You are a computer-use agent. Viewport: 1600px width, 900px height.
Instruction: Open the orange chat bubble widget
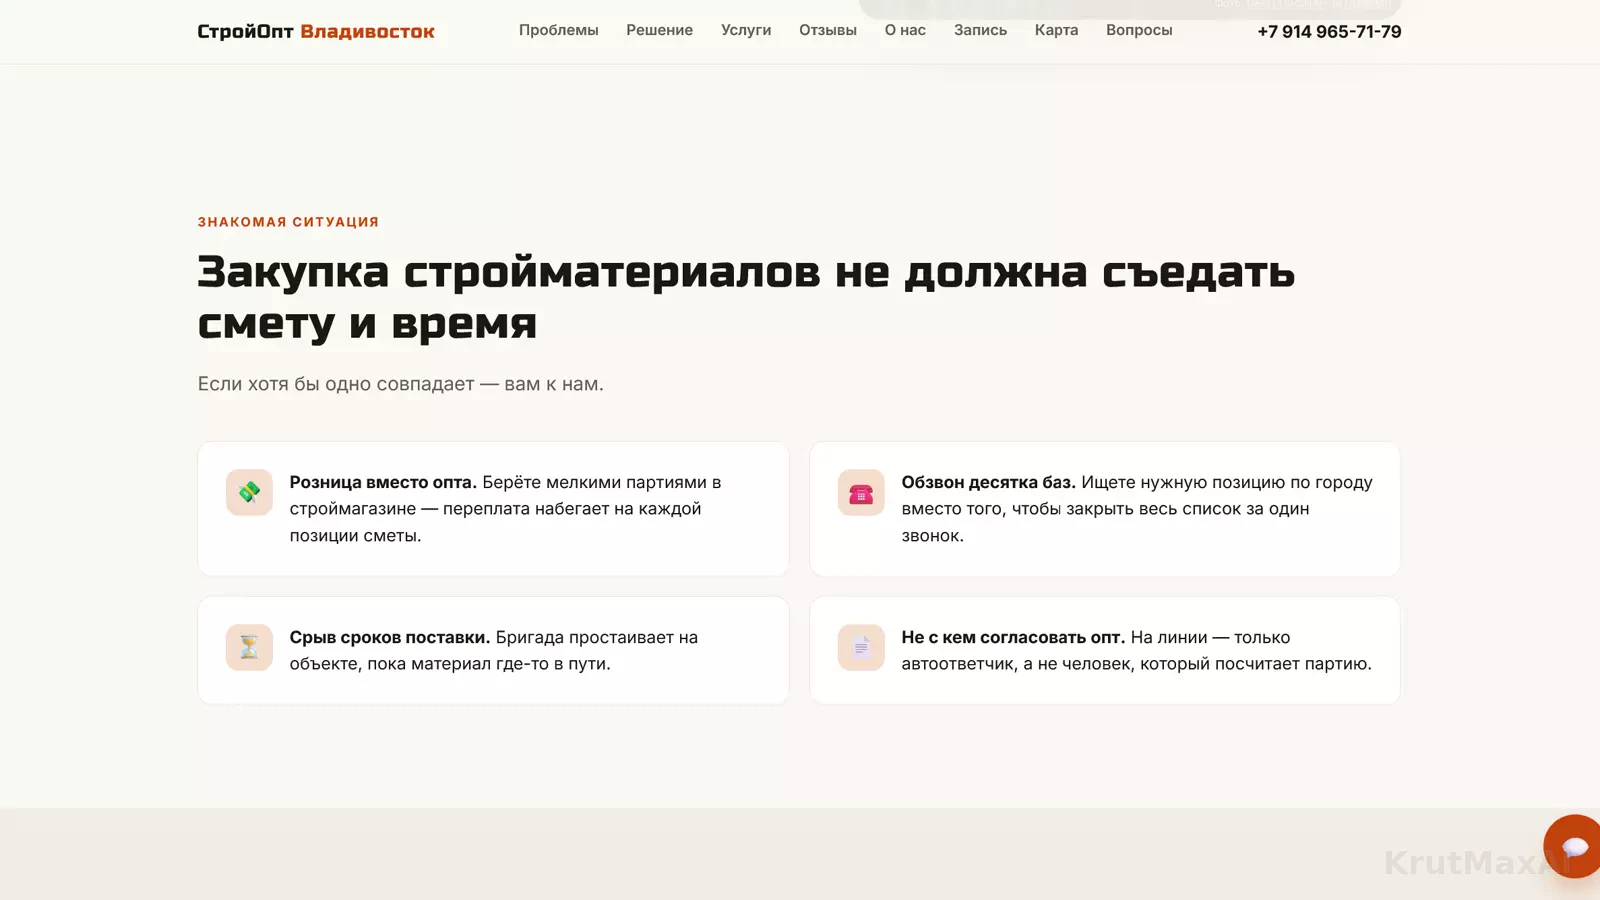tap(1573, 846)
